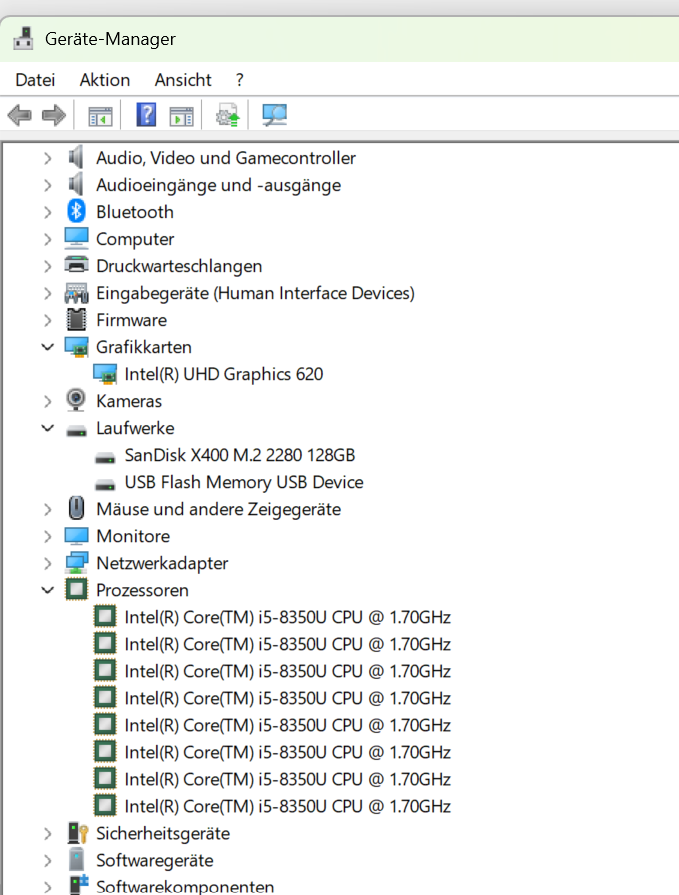Select the Prozessoren category icon
This screenshot has width=679, height=895.
click(76, 590)
